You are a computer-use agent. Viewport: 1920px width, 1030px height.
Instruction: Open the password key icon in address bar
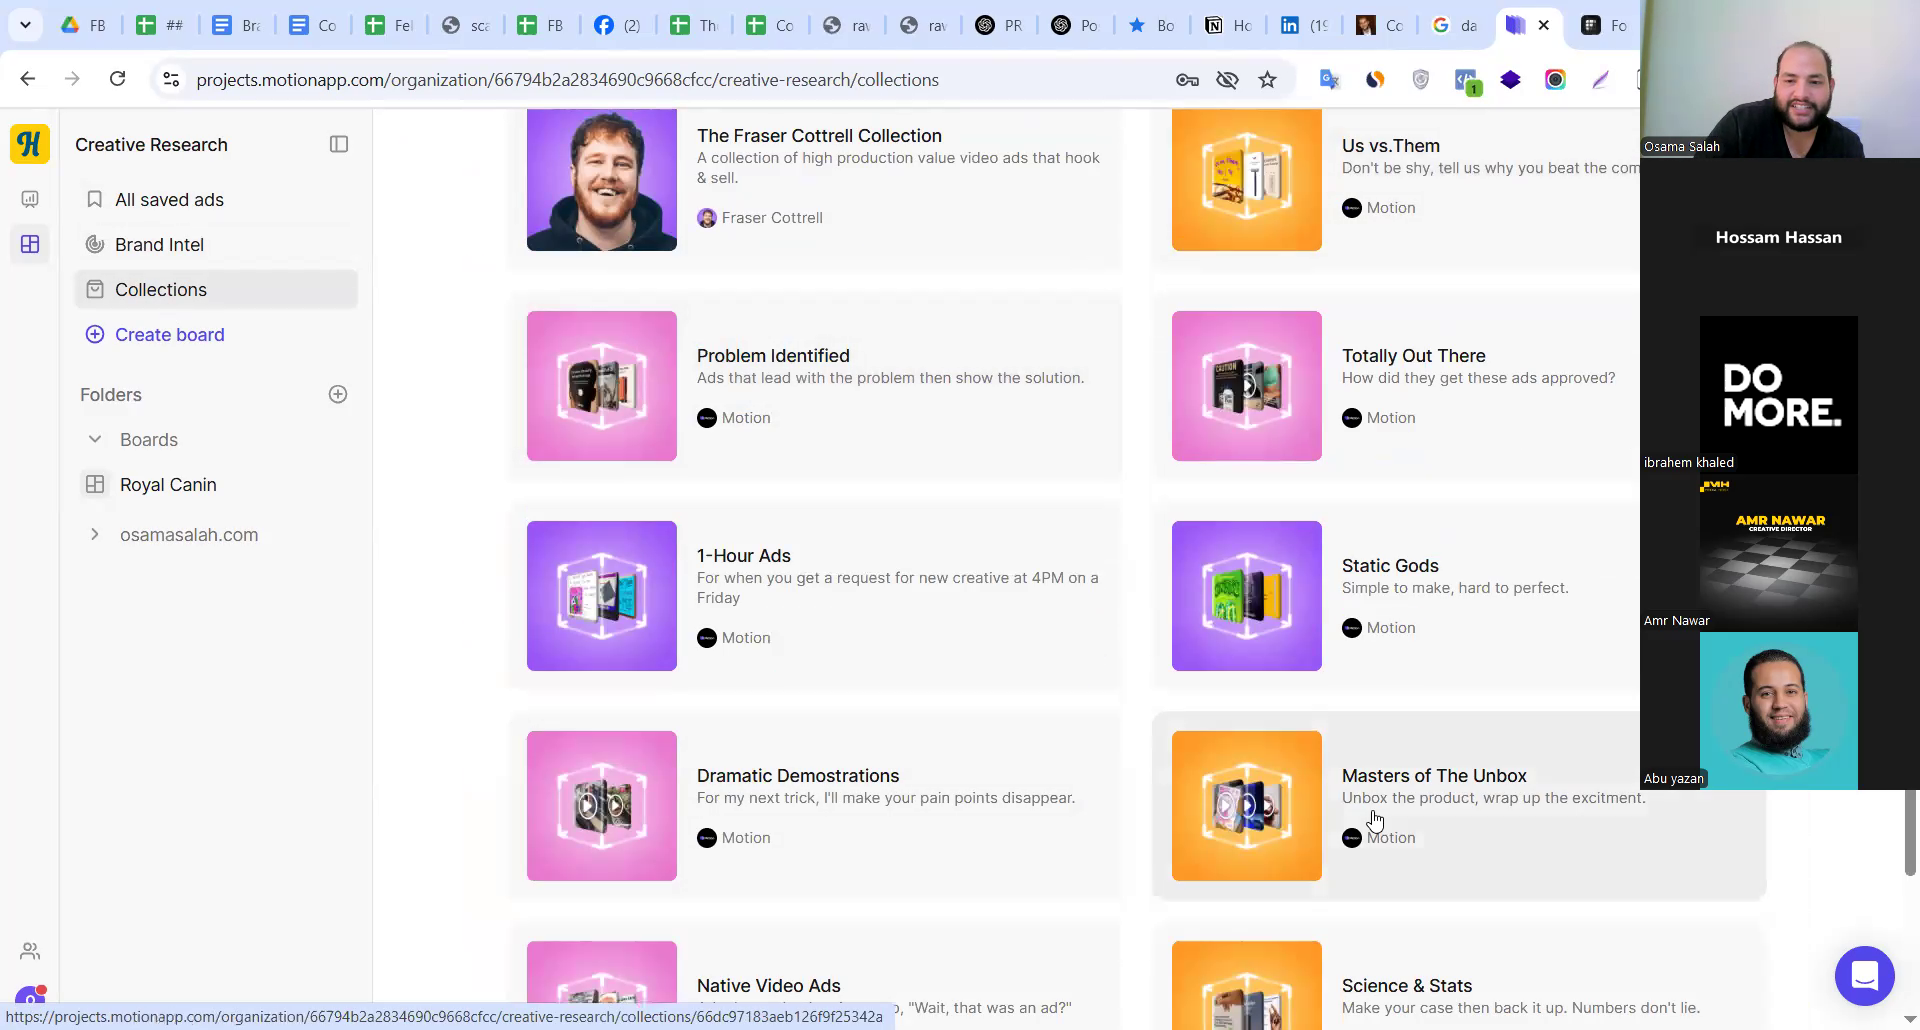(x=1187, y=80)
